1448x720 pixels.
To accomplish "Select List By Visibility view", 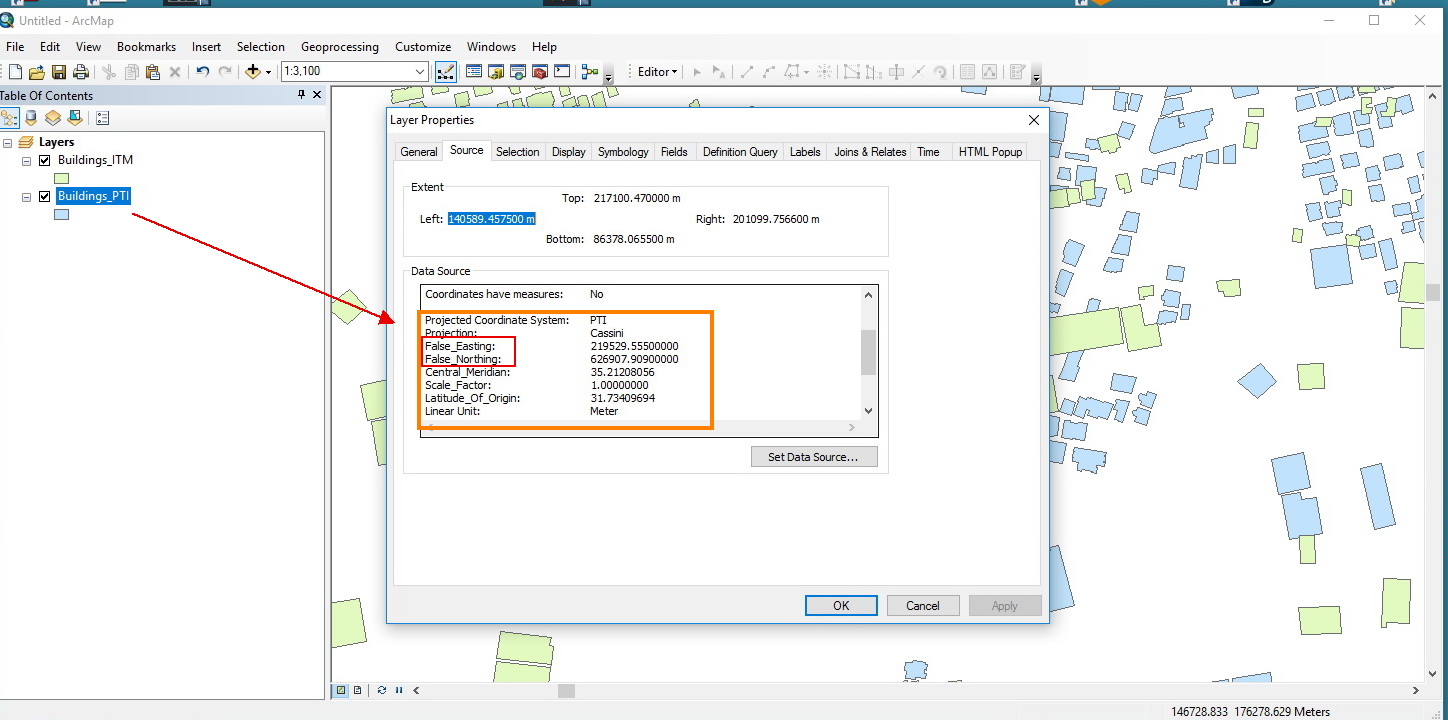I will pos(53,118).
